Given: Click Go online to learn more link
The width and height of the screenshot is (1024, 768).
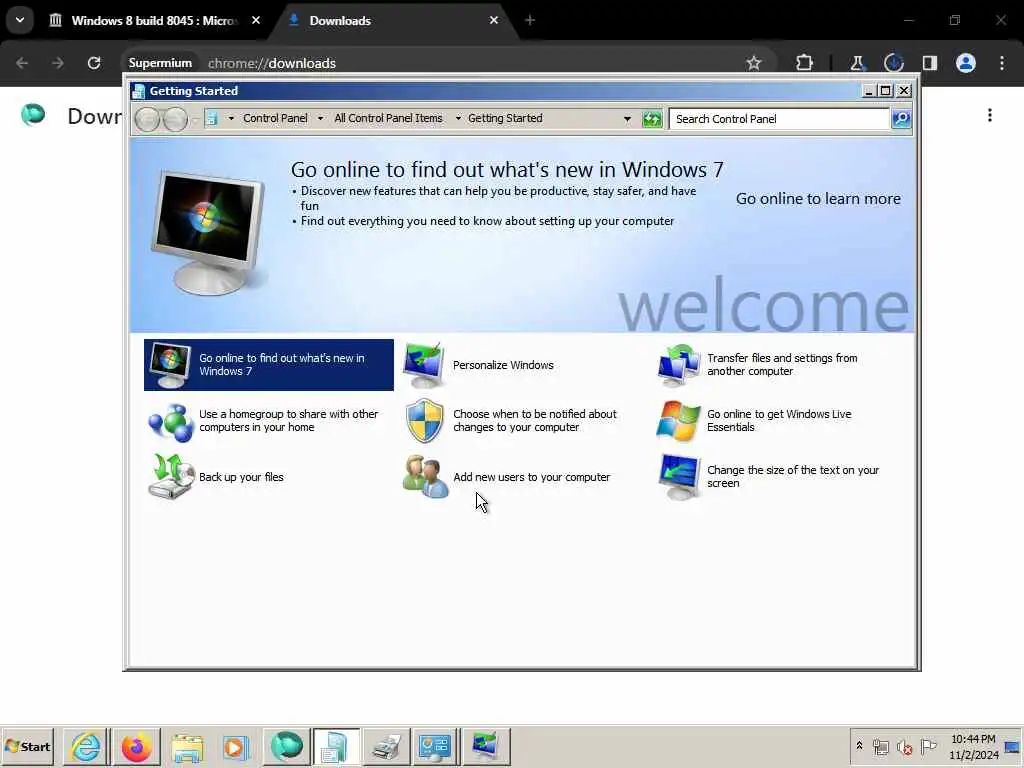Looking at the screenshot, I should [818, 199].
